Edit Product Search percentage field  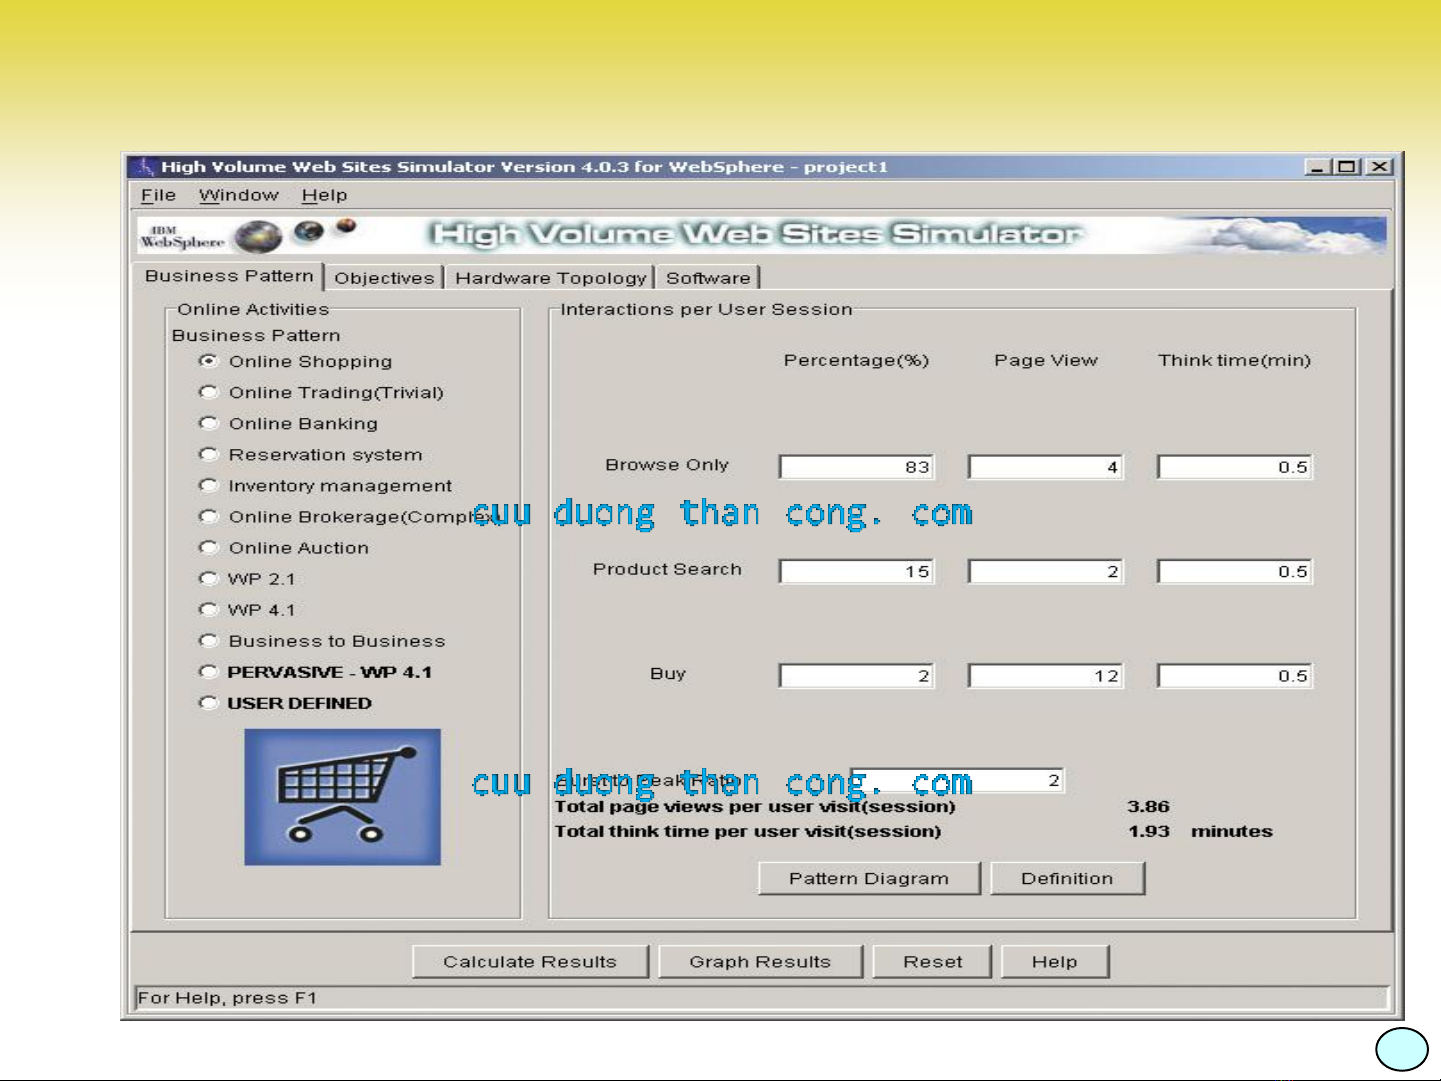tap(857, 572)
